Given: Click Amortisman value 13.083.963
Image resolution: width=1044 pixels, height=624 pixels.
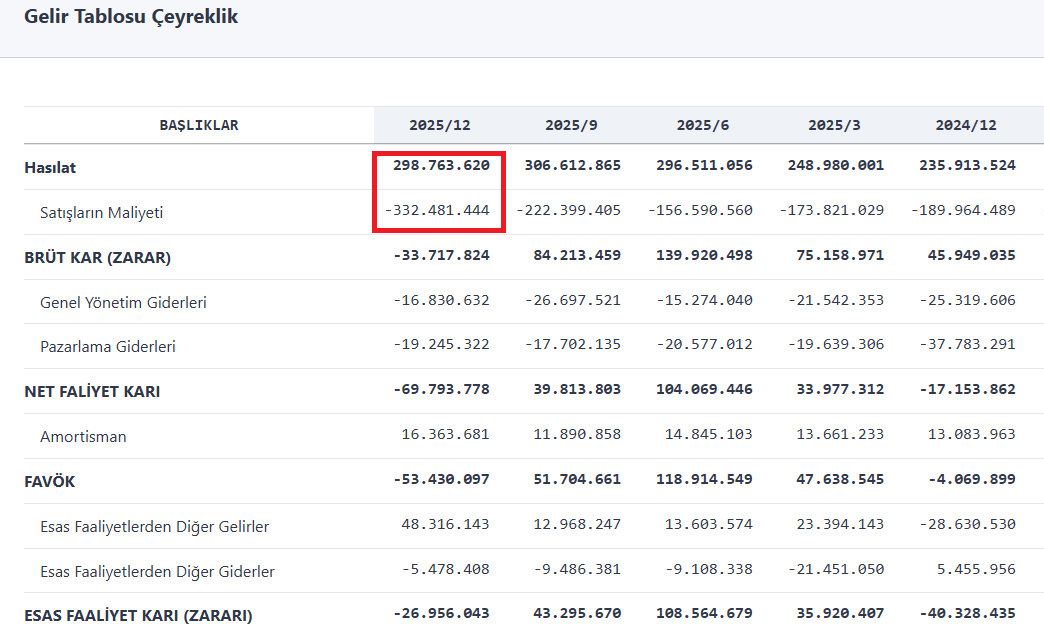Looking at the screenshot, I should click(971, 434).
